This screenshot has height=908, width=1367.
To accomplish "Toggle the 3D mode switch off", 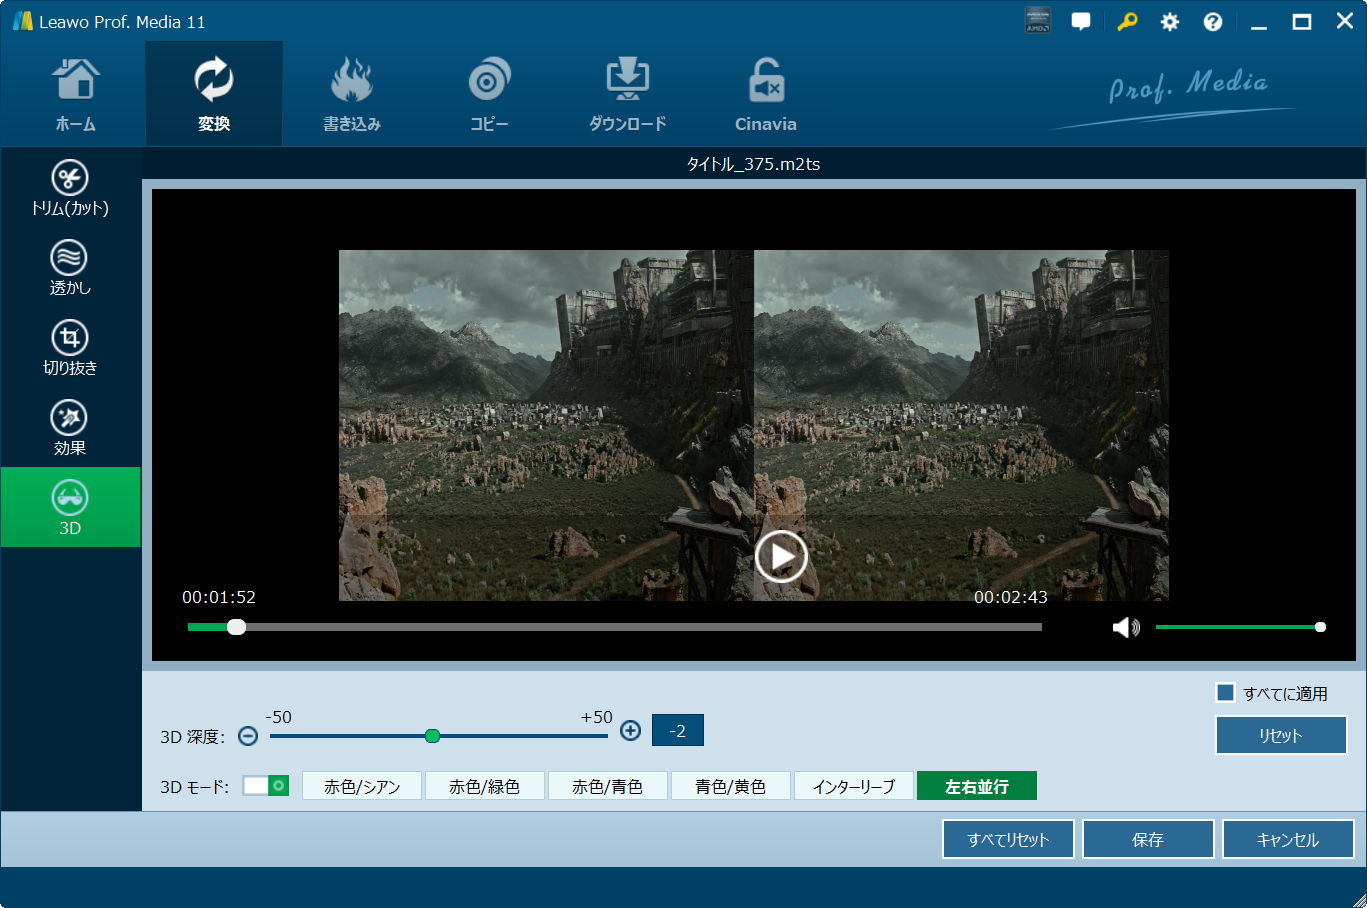I will (x=266, y=786).
